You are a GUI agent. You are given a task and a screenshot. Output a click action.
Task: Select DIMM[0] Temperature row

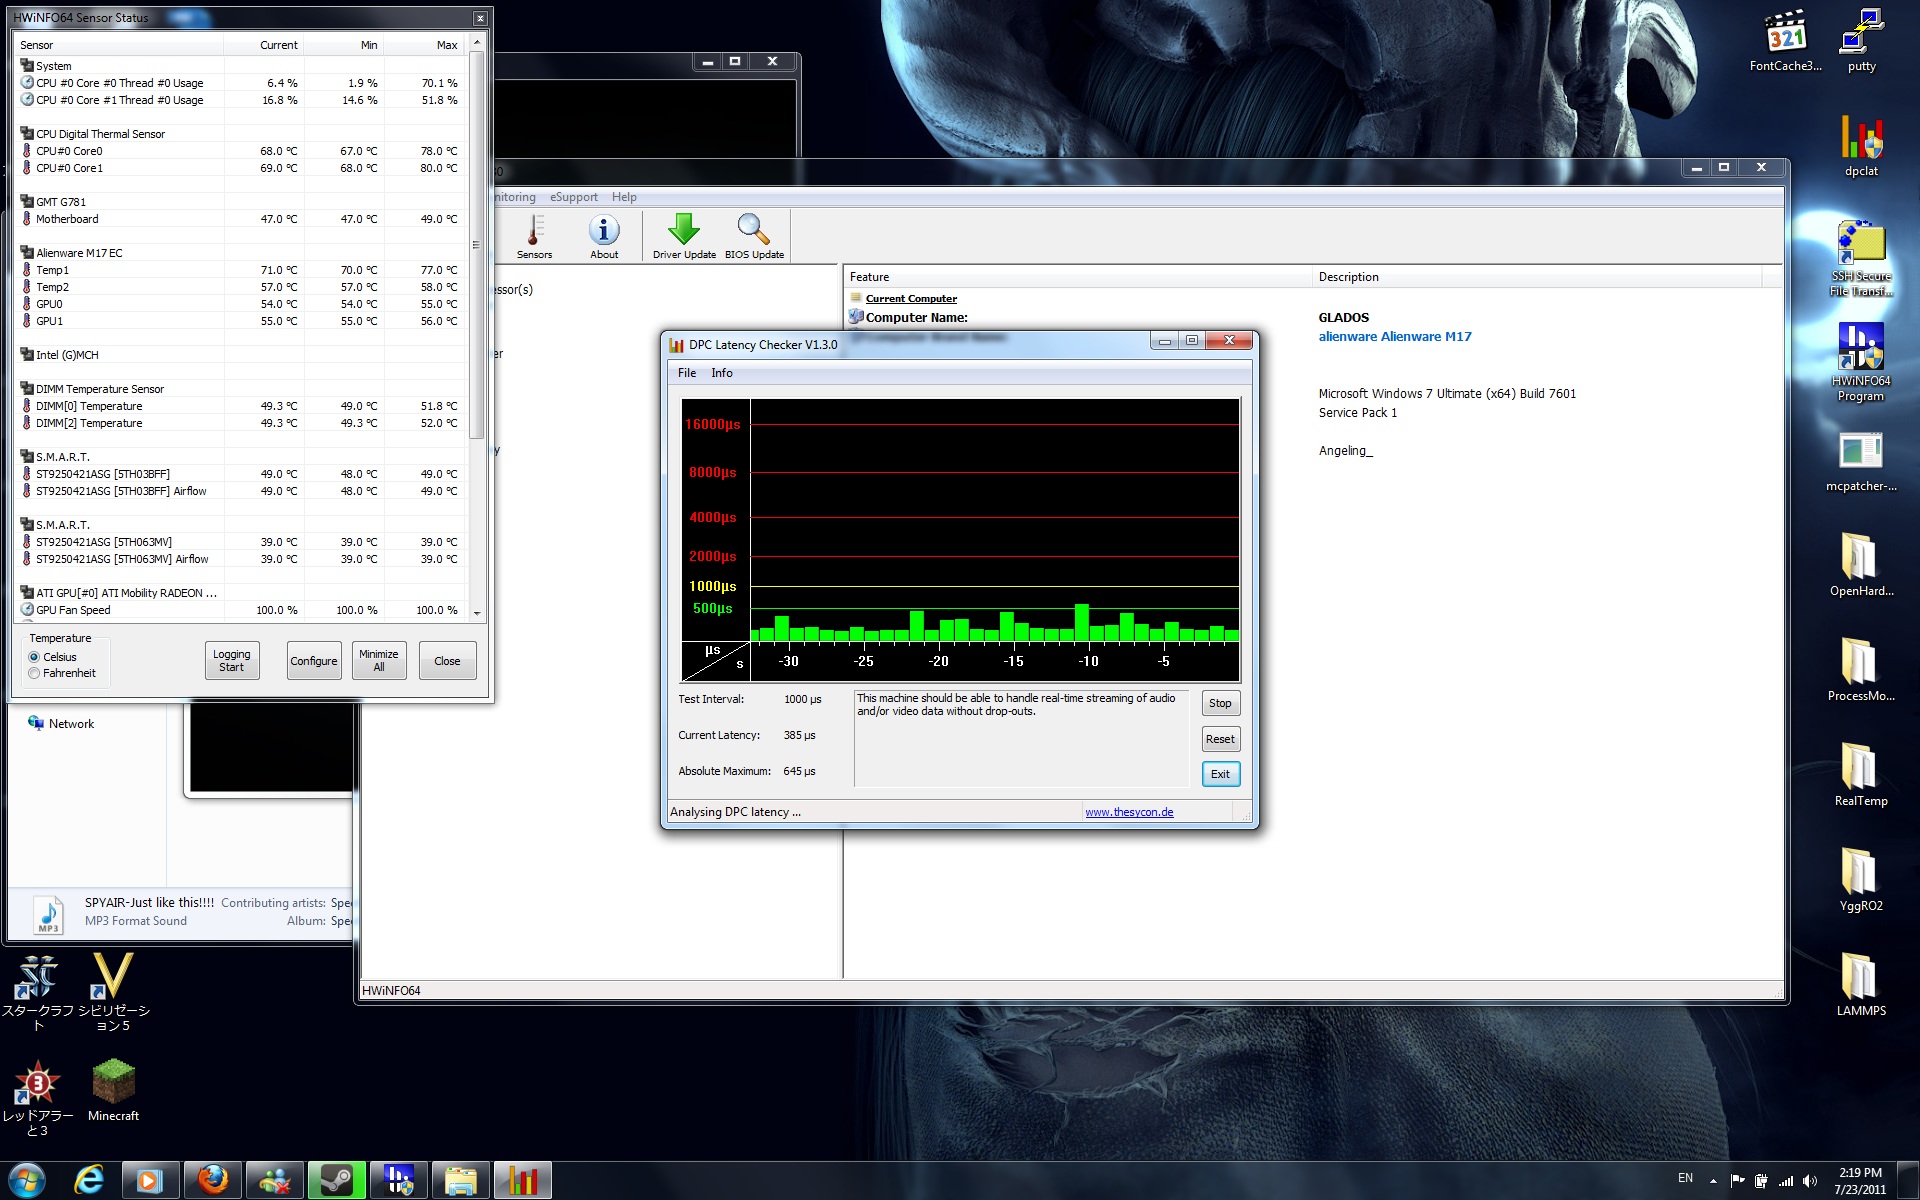tap(240, 406)
